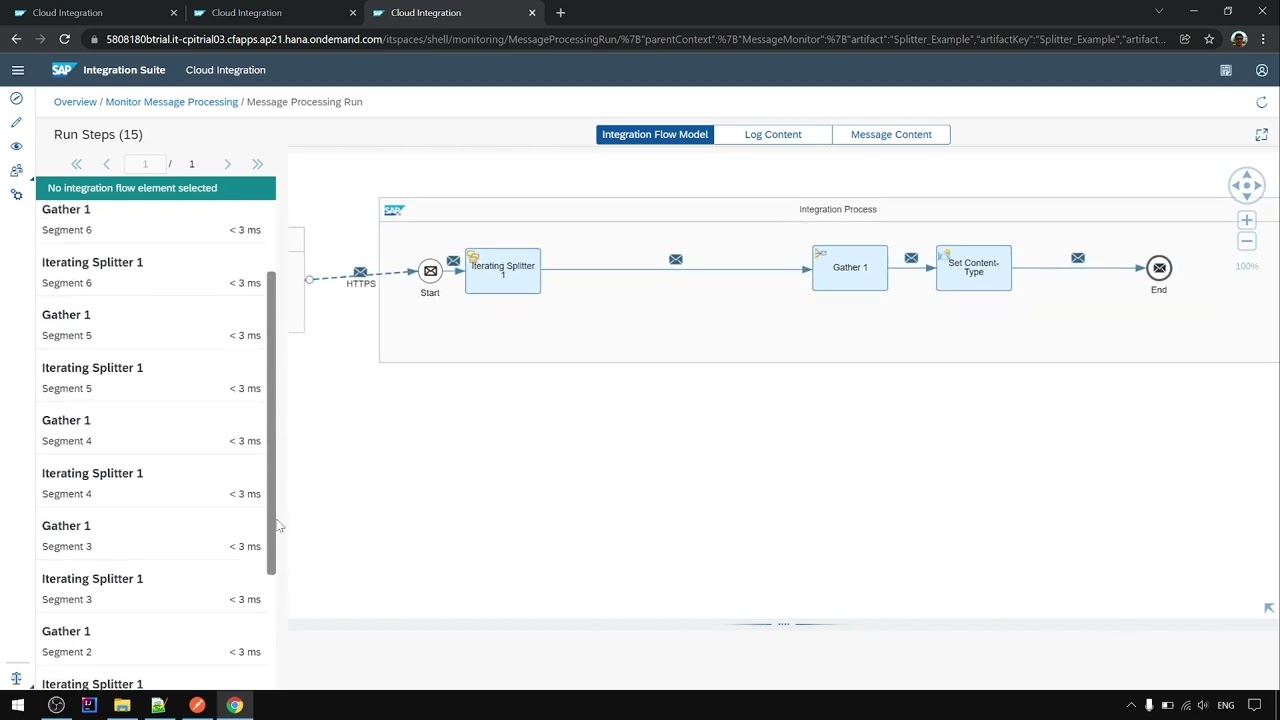Click the envelope before the End event
The height and width of the screenshot is (720, 1280).
pyautogui.click(x=1078, y=258)
